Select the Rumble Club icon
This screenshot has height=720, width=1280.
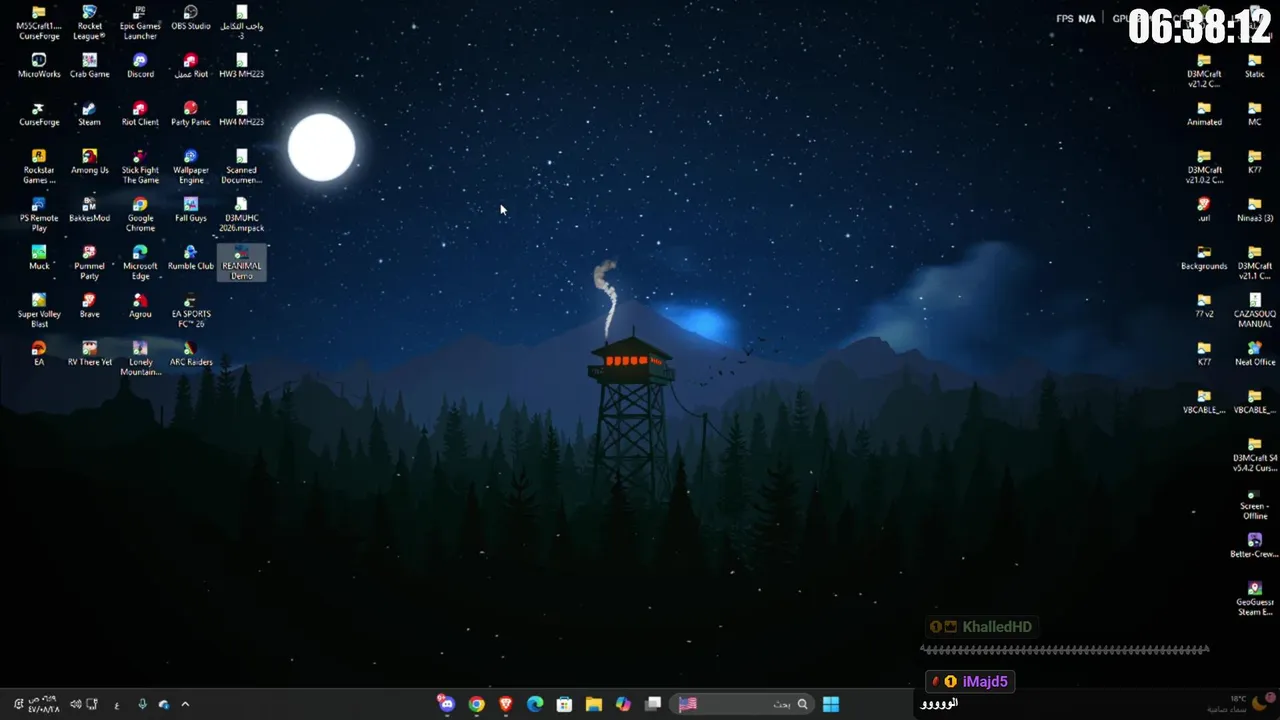191,258
